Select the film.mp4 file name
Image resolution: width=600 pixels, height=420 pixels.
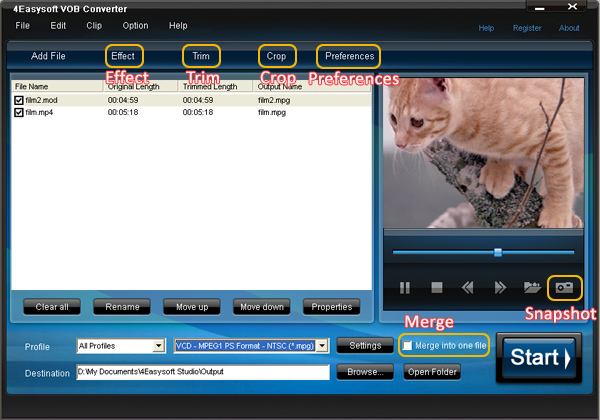click(39, 112)
